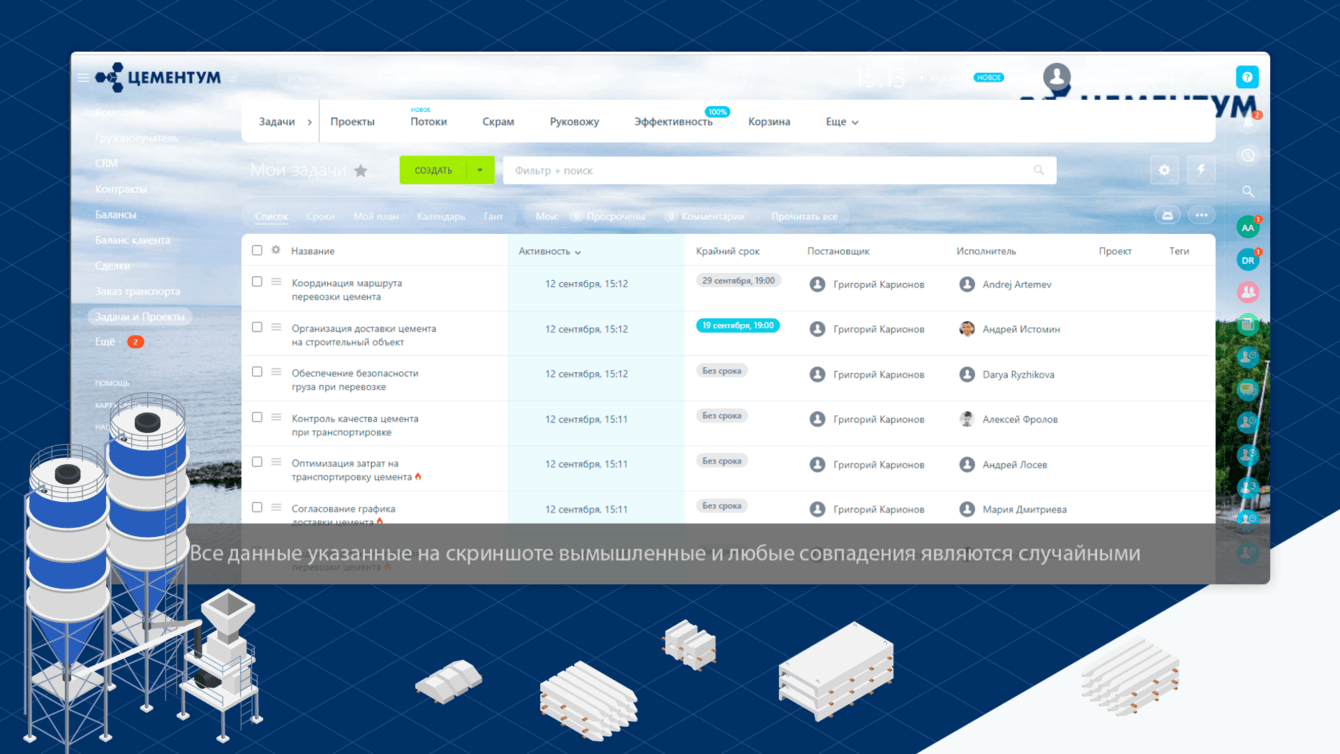Check the Координация маршрута task checkbox
Image resolution: width=1340 pixels, height=754 pixels.
[x=257, y=282]
